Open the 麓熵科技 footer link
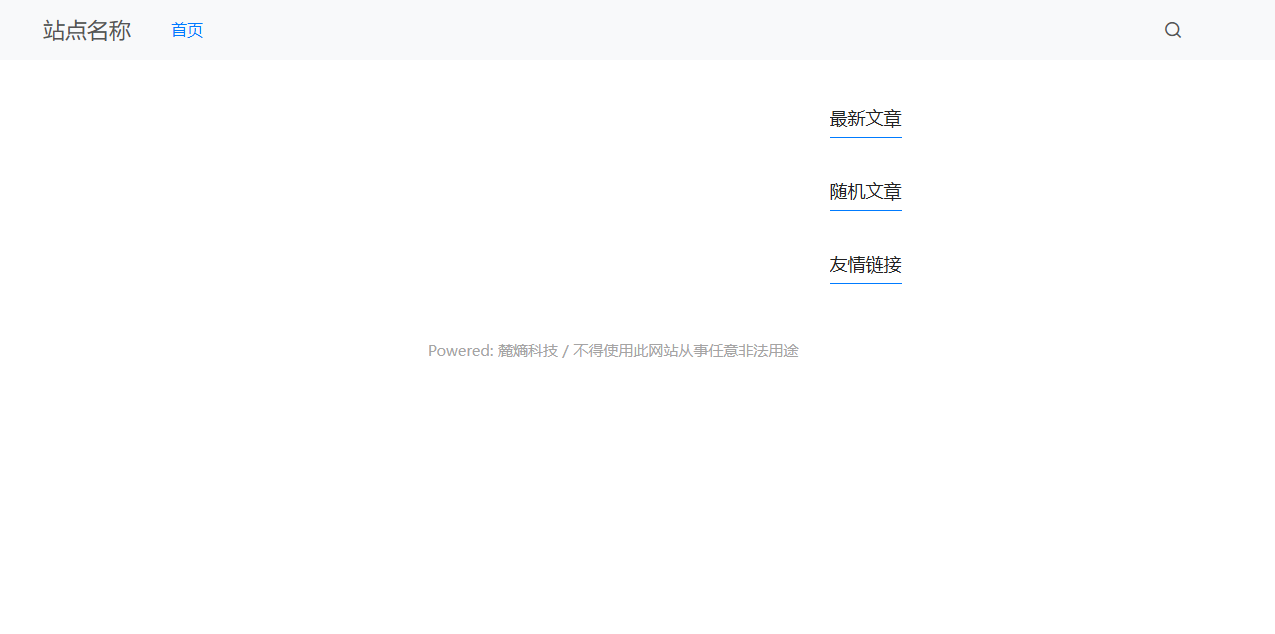Screen dimensions: 1275x634 pyautogui.click(x=527, y=350)
